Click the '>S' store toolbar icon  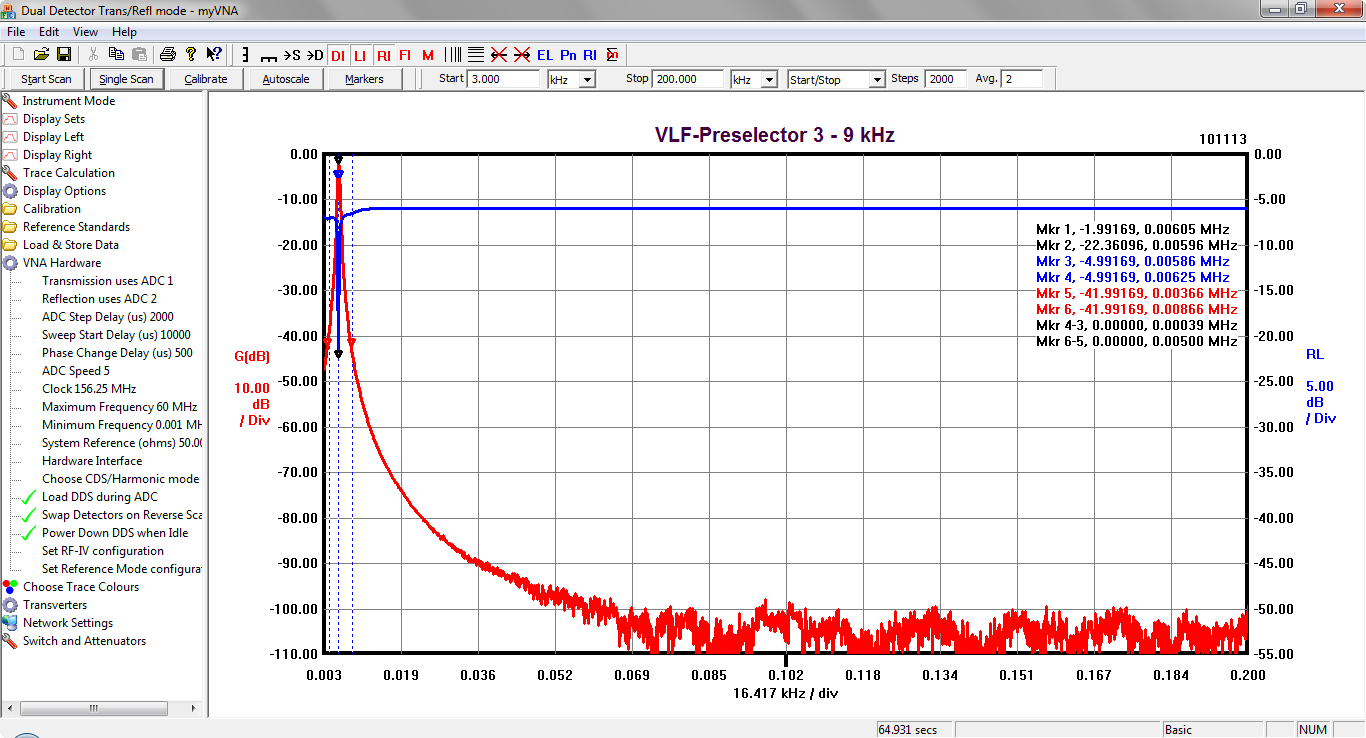click(x=292, y=55)
